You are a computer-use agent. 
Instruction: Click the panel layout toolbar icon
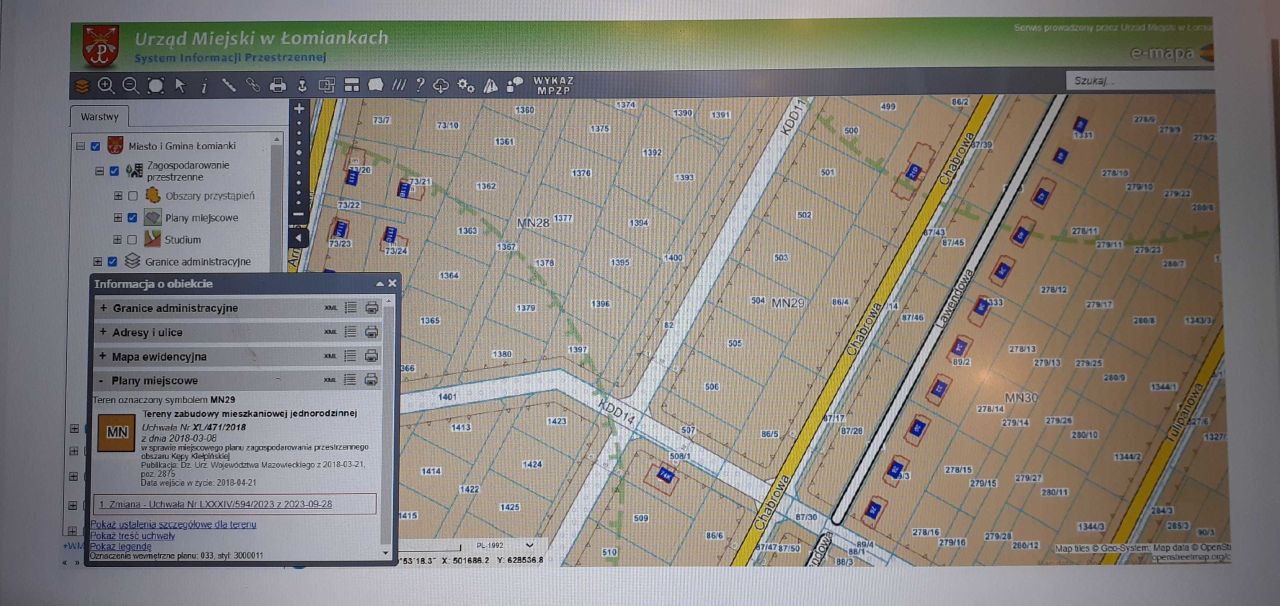coord(351,86)
